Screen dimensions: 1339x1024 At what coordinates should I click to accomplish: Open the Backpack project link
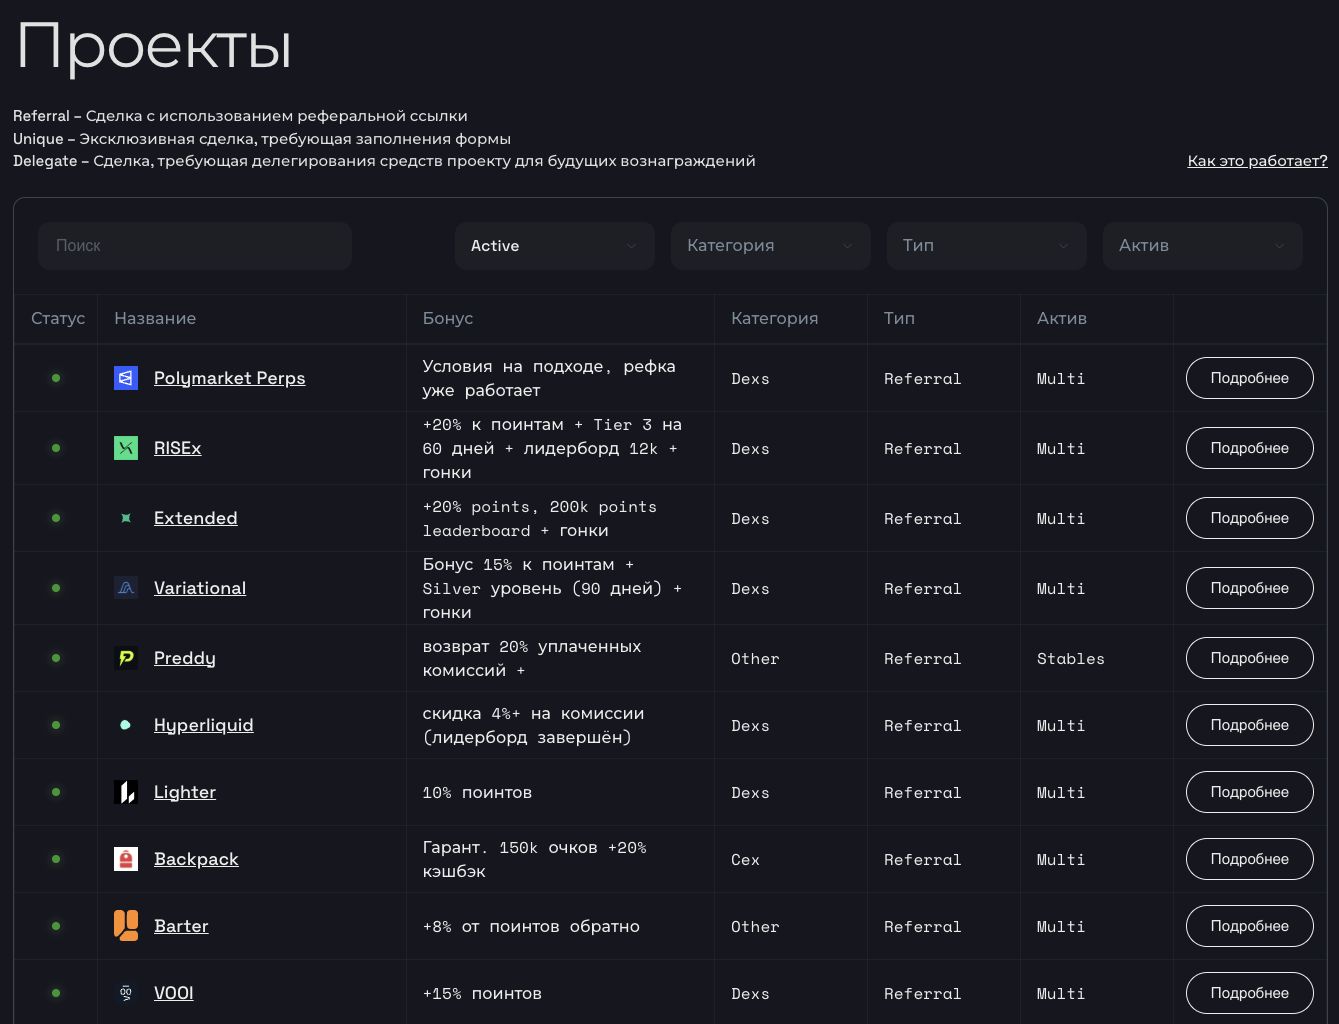(x=196, y=859)
